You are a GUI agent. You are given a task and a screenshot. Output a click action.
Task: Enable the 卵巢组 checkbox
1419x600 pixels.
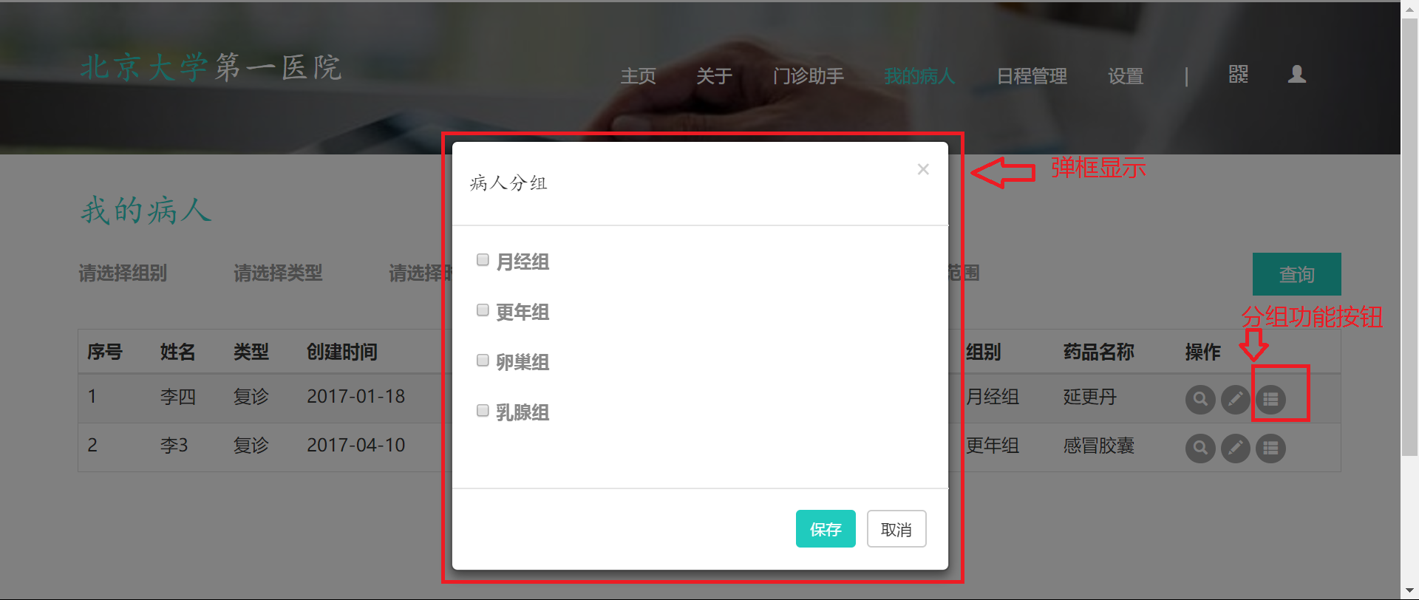coord(483,360)
